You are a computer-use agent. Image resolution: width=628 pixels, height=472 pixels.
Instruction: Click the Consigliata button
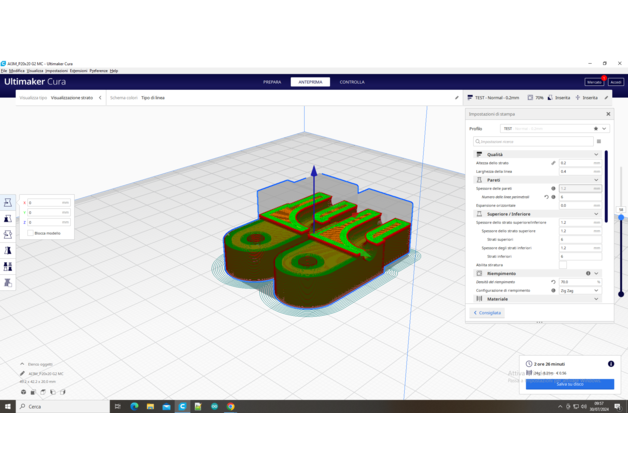[x=487, y=313]
